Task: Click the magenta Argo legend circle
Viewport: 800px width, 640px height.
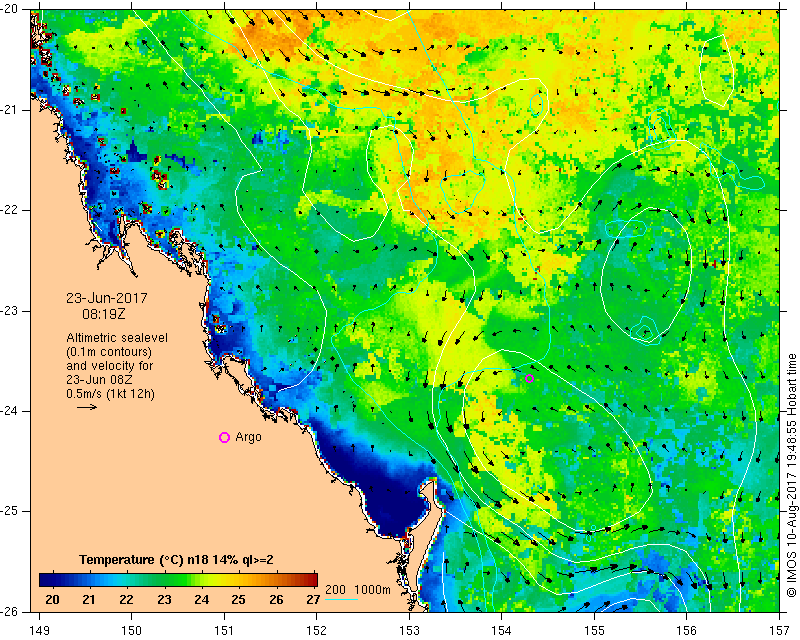Action: 224,437
